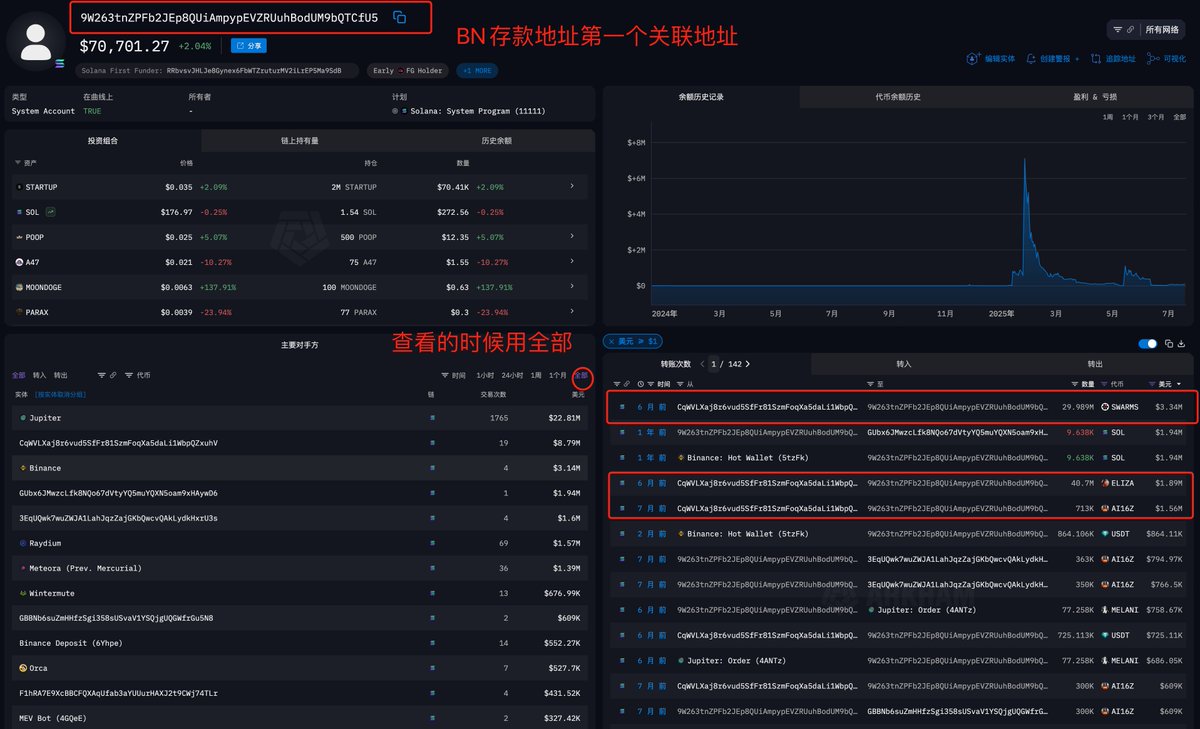
Task: Go to next transfers page arrow
Action: (748, 364)
